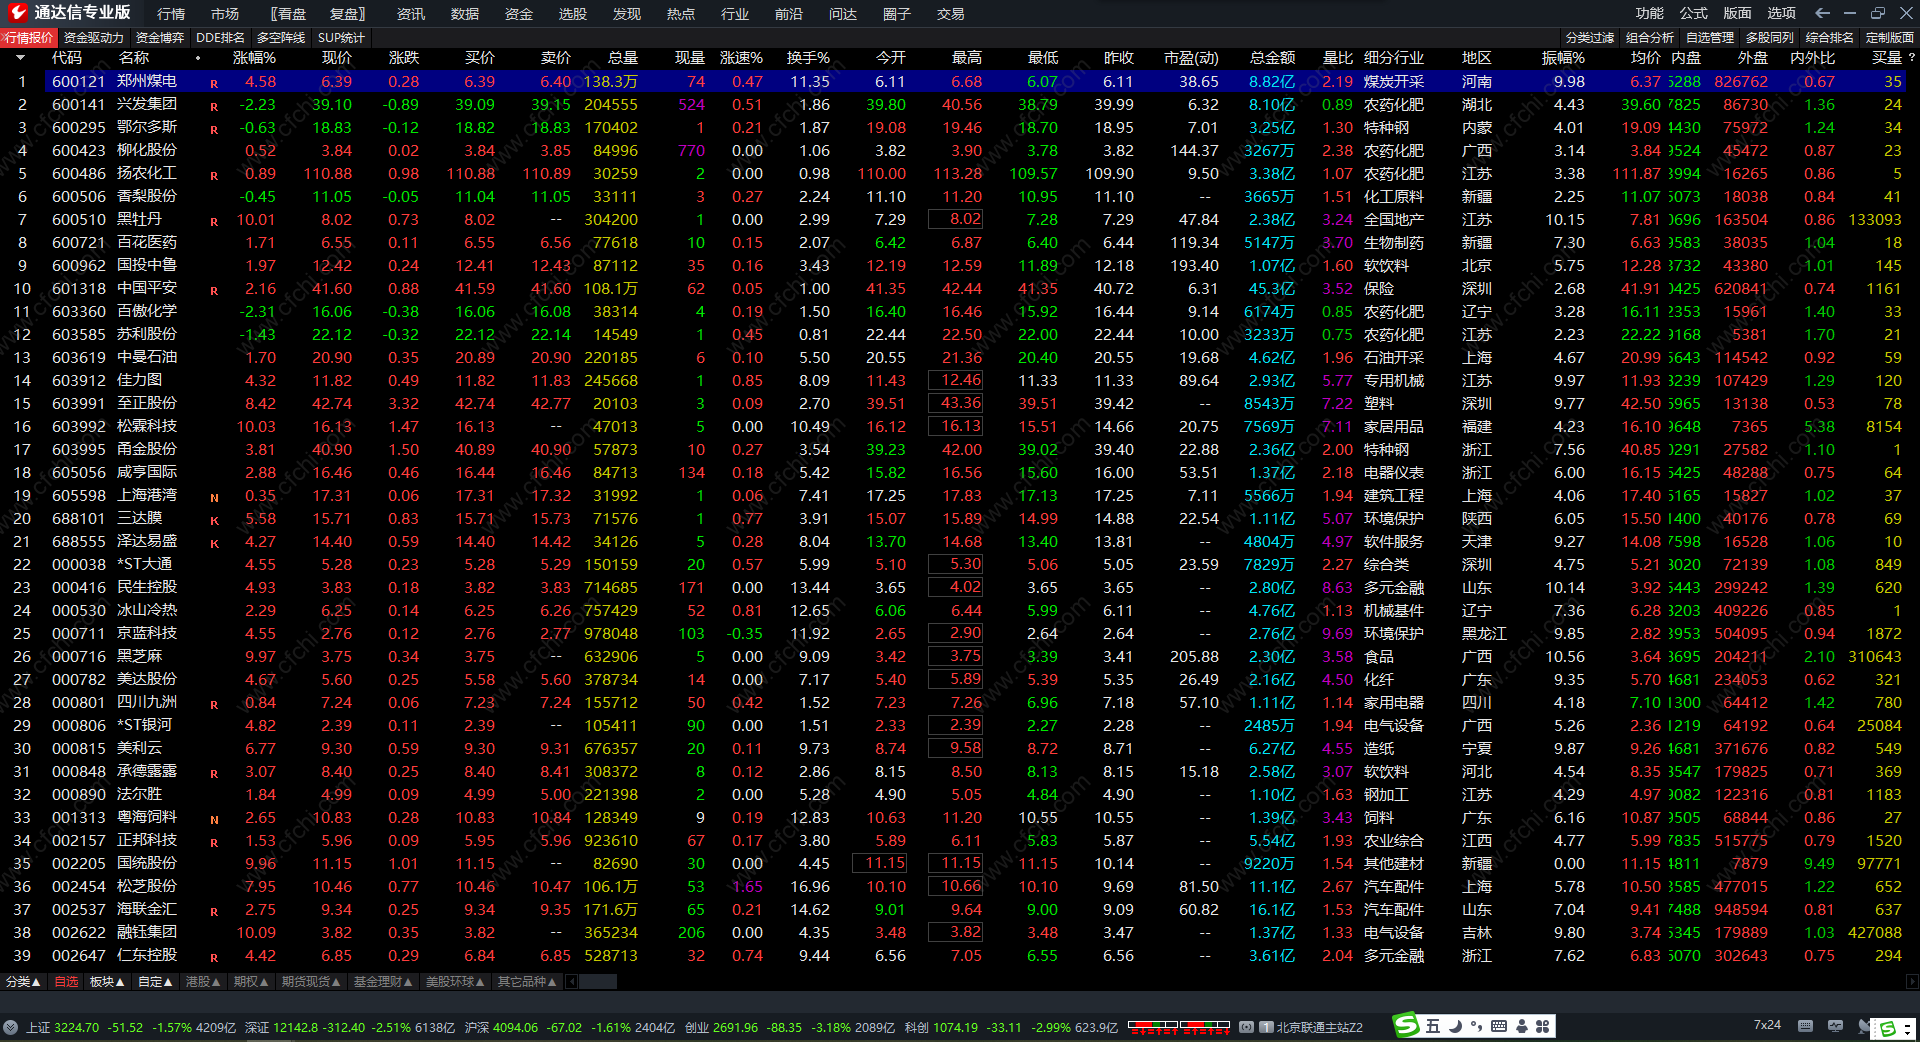Click the 多股同列 button
This screenshot has height=1042, width=1920.
pyautogui.click(x=1770, y=38)
